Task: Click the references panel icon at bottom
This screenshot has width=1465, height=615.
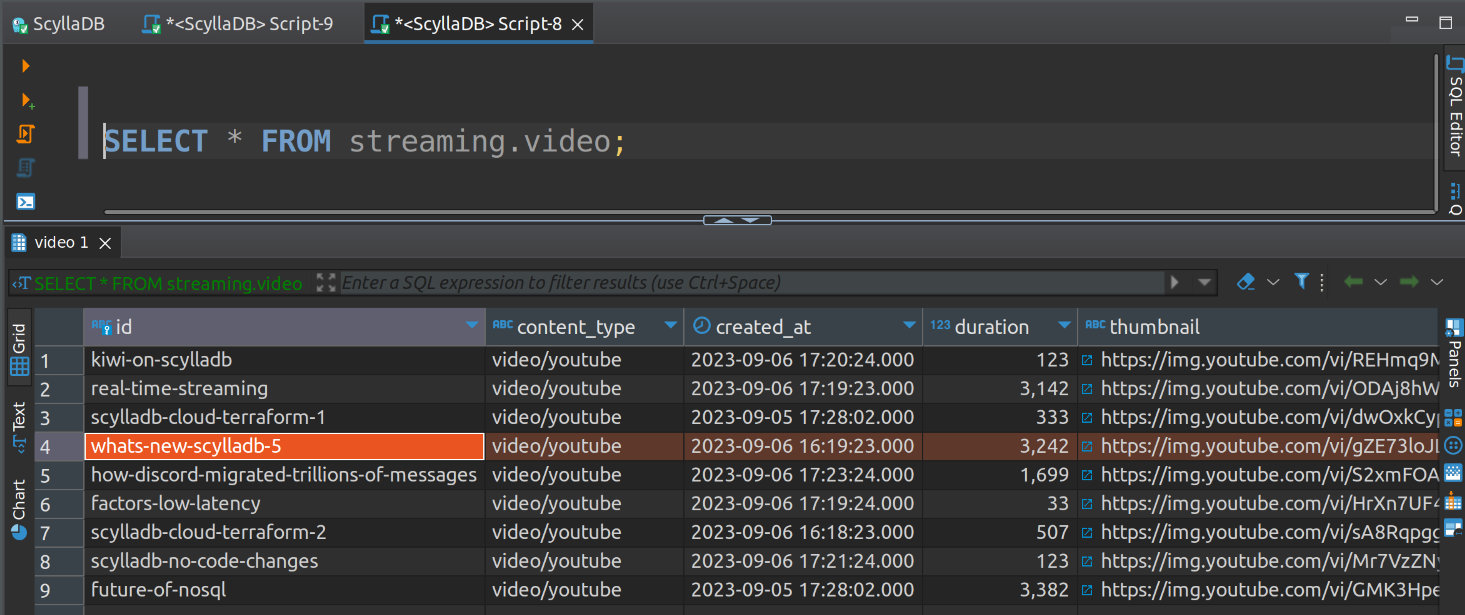Action: click(1454, 527)
